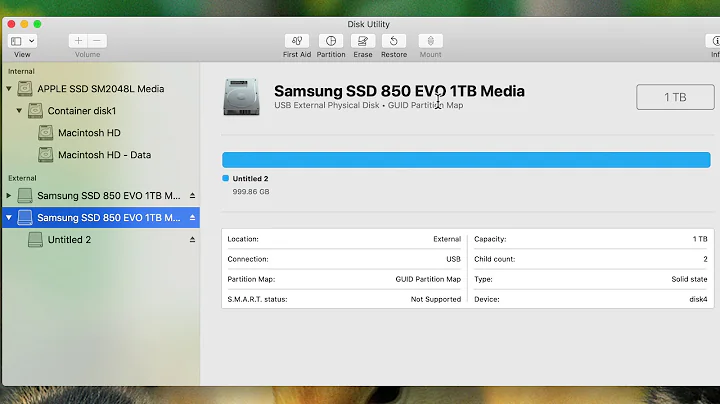The height and width of the screenshot is (404, 720).
Task: Expand the first Samsung SSD 850 EVO disk
Action: (x=9, y=196)
